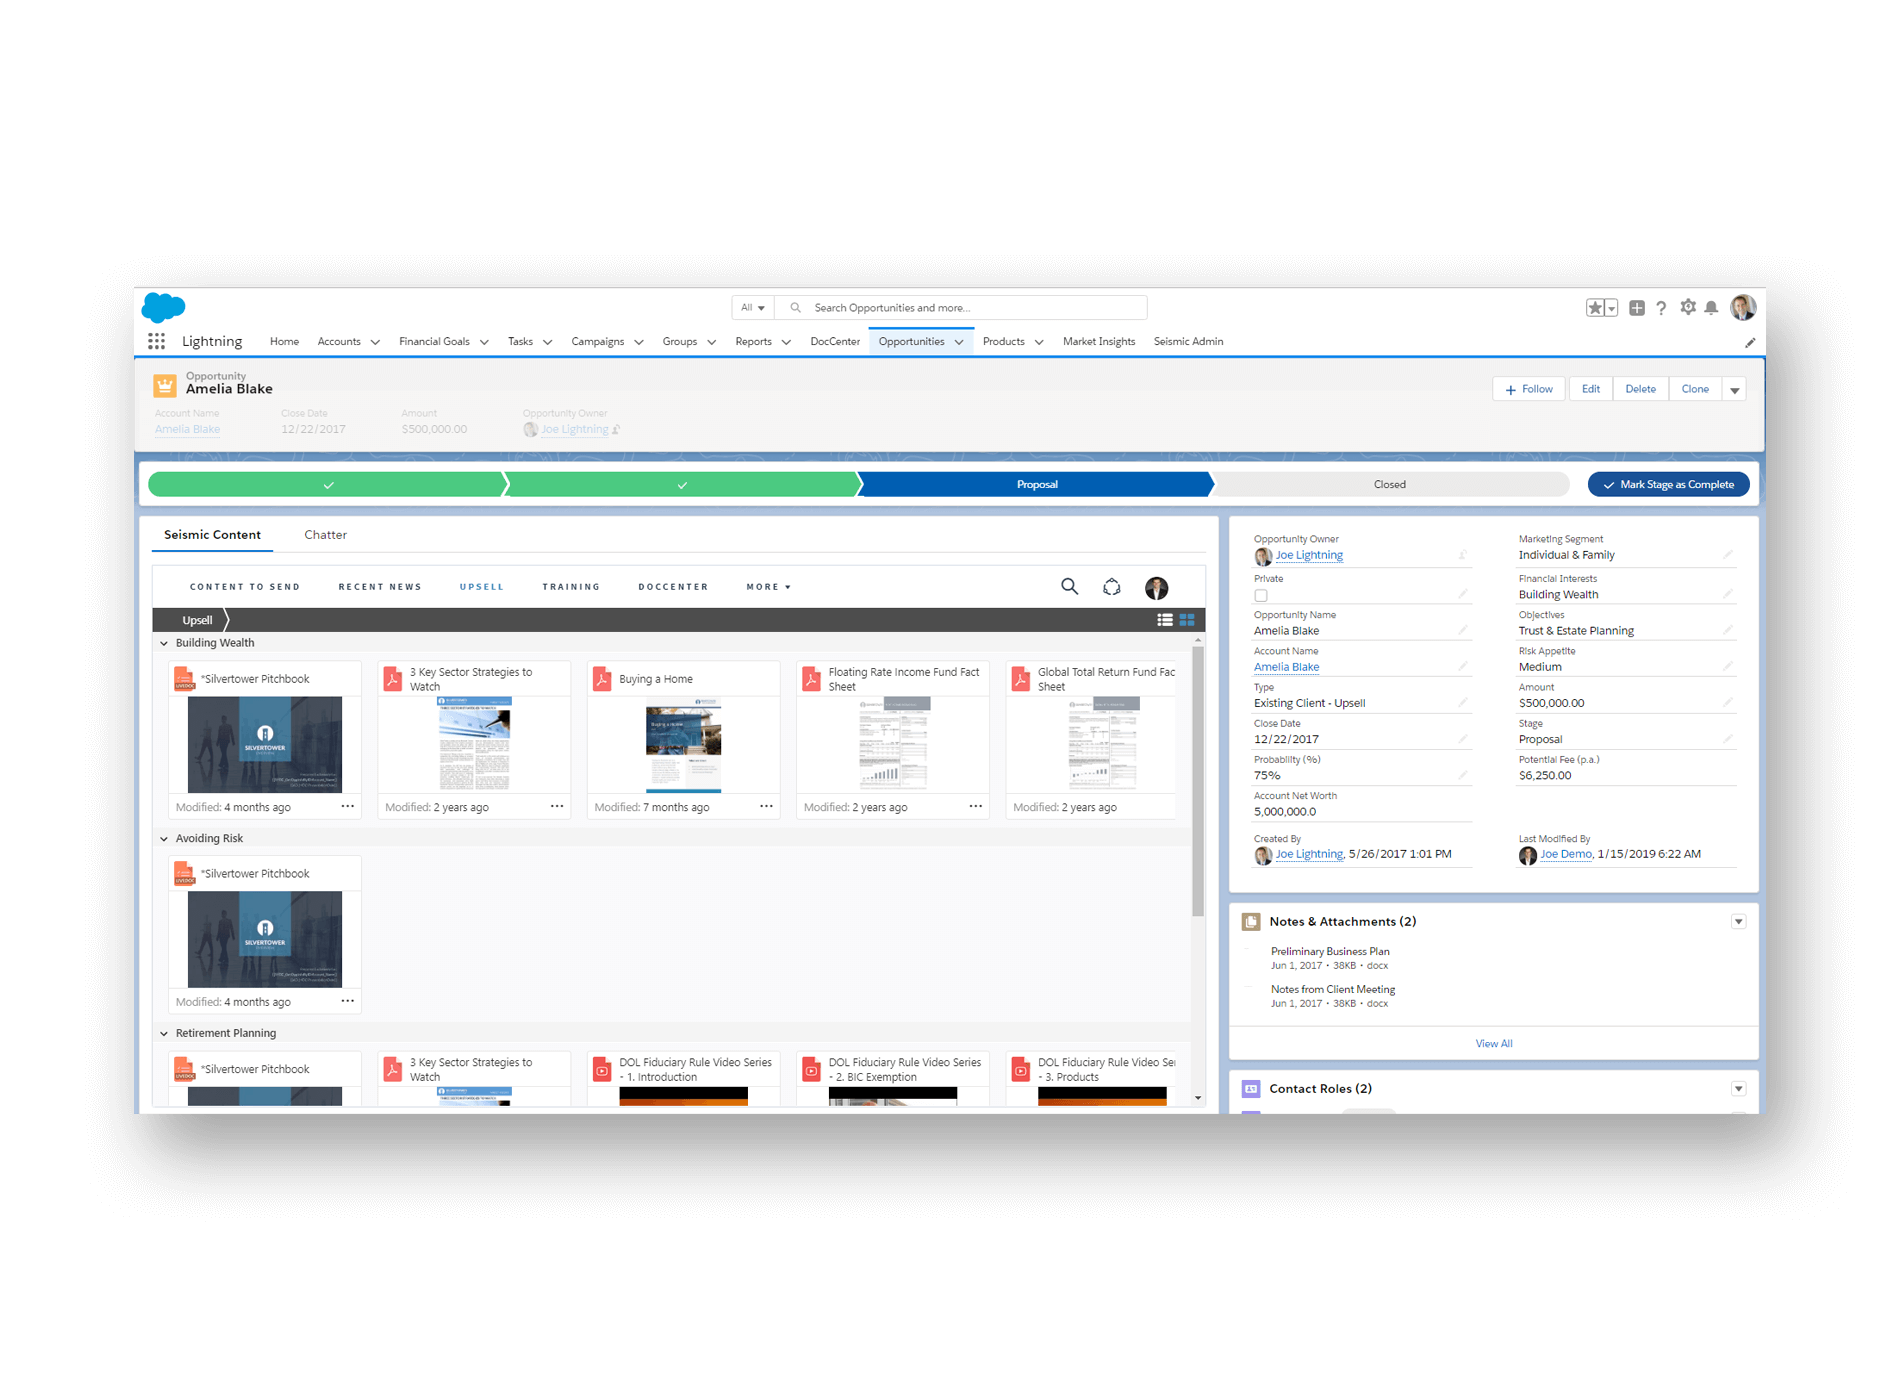Image resolution: width=1900 pixels, height=1400 pixels.
Task: Click the global actions plus icon
Action: click(1637, 308)
